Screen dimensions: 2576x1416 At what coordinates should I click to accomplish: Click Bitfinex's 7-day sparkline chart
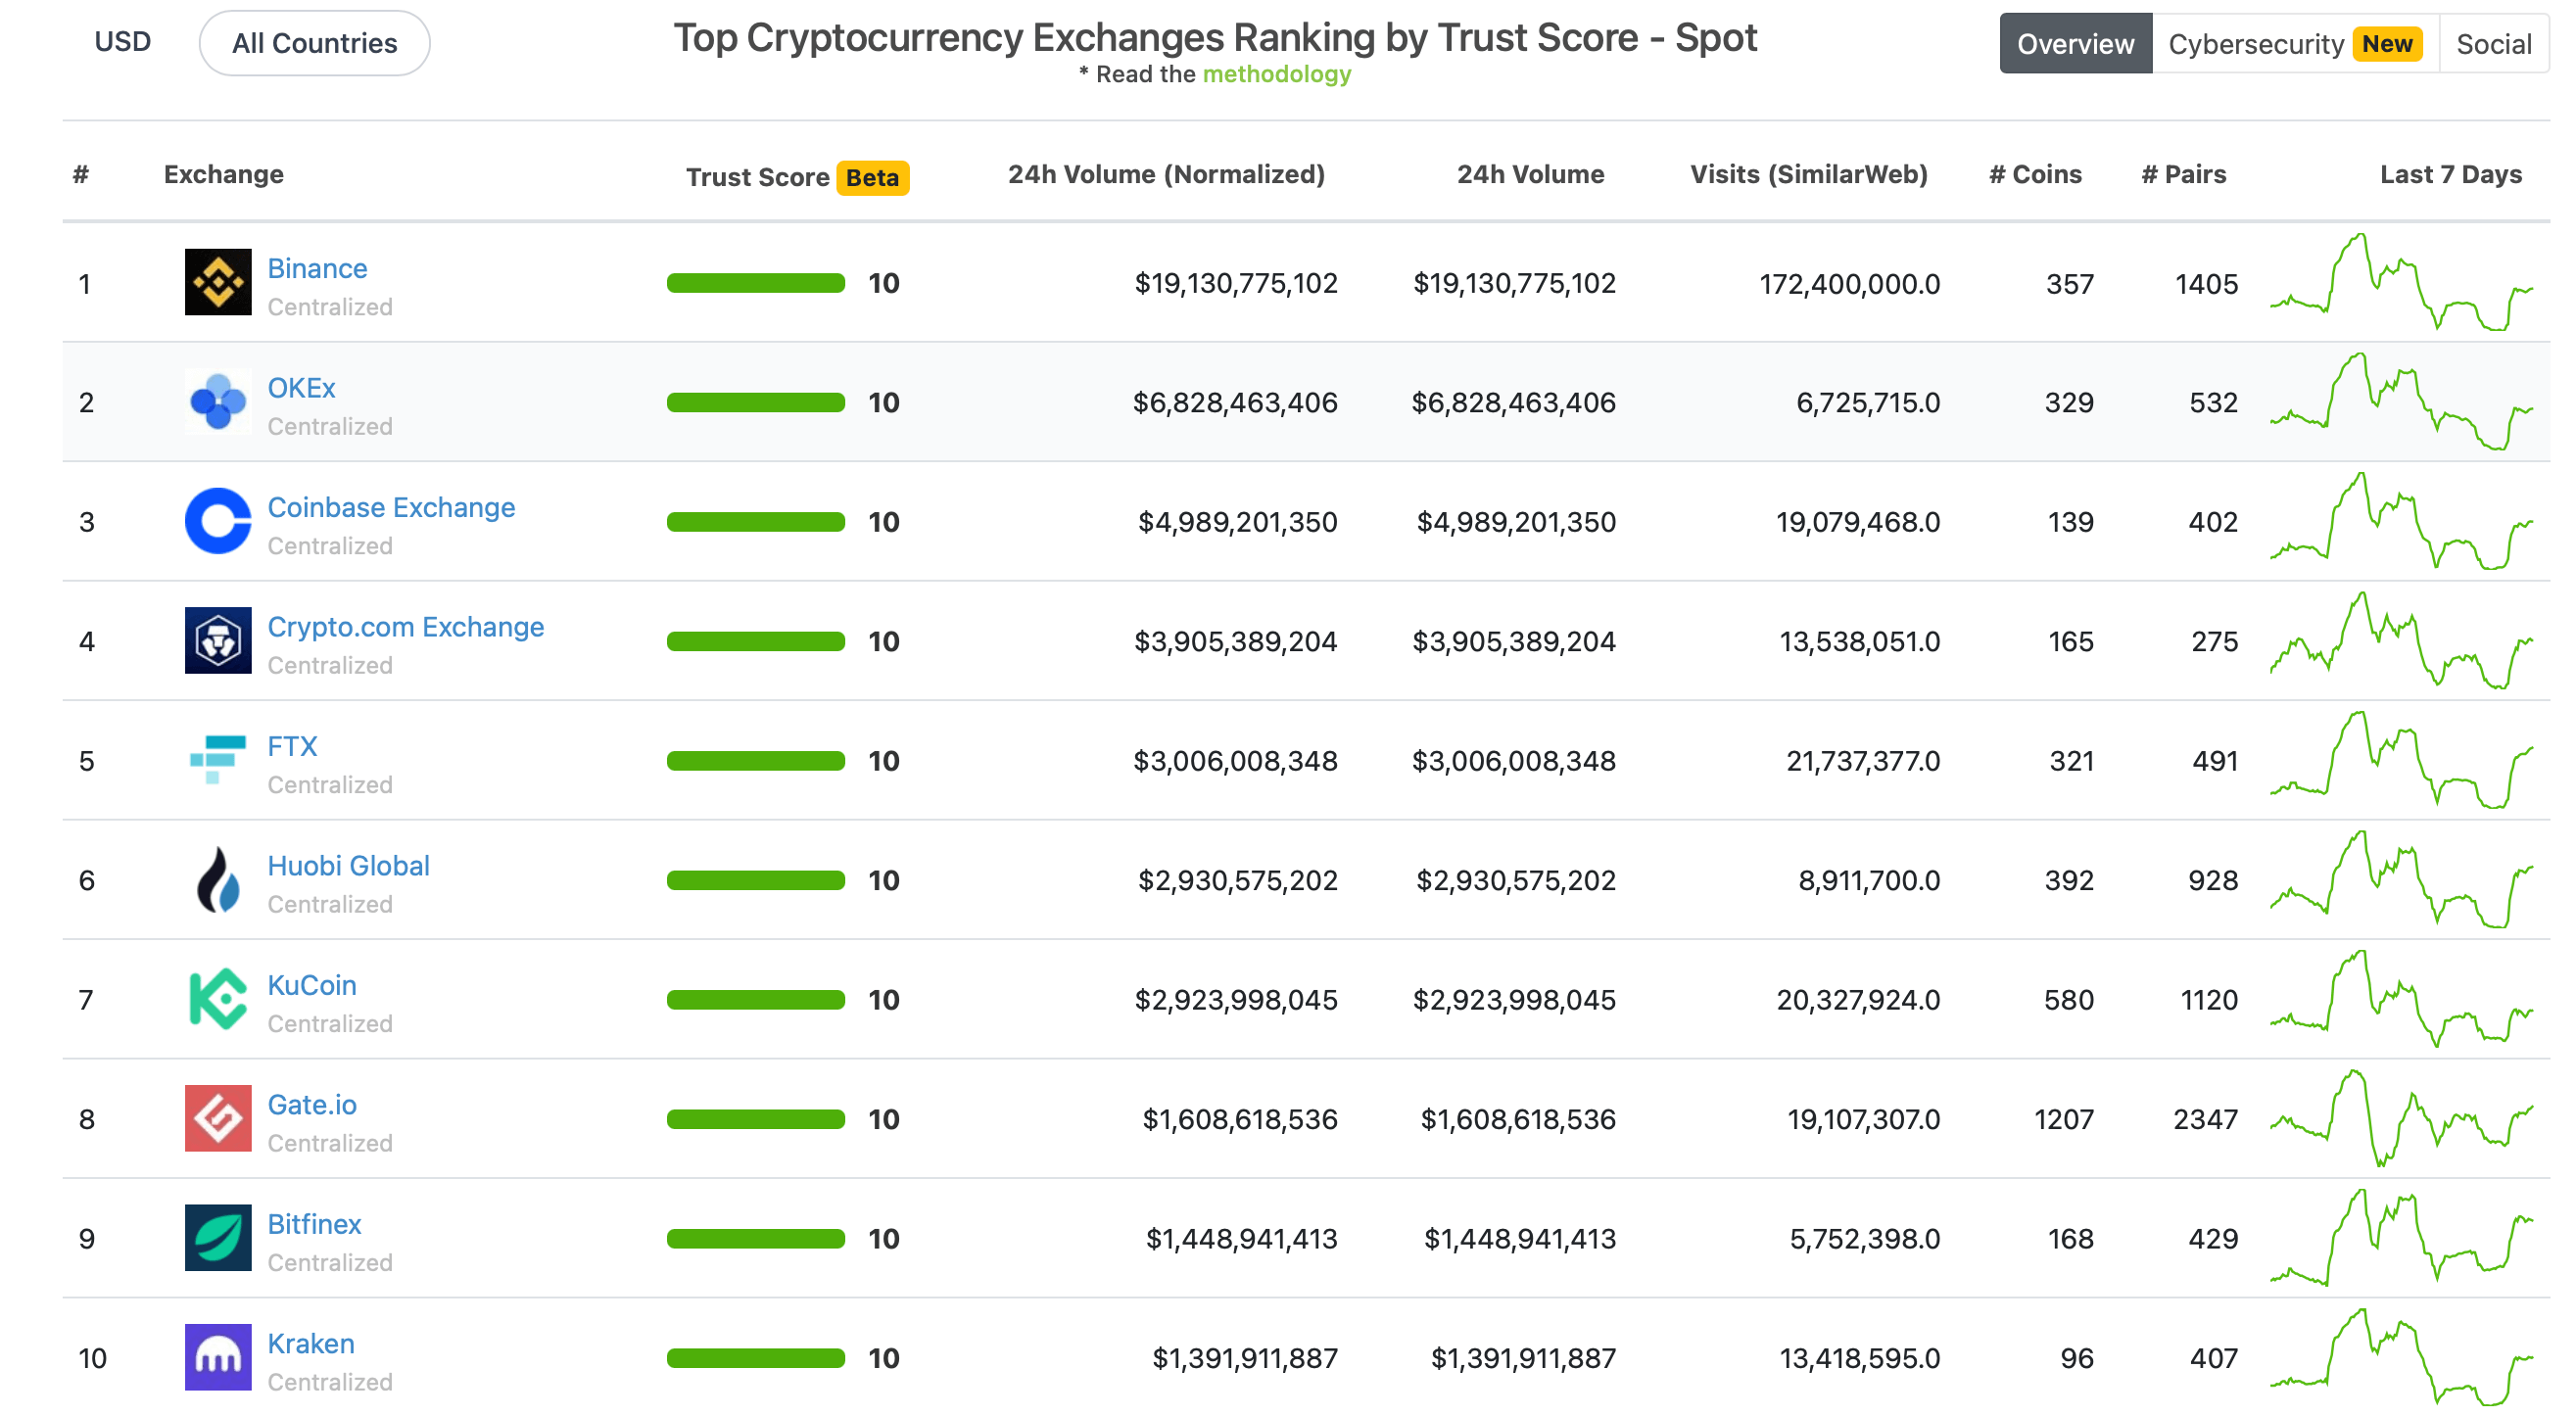click(2401, 1238)
